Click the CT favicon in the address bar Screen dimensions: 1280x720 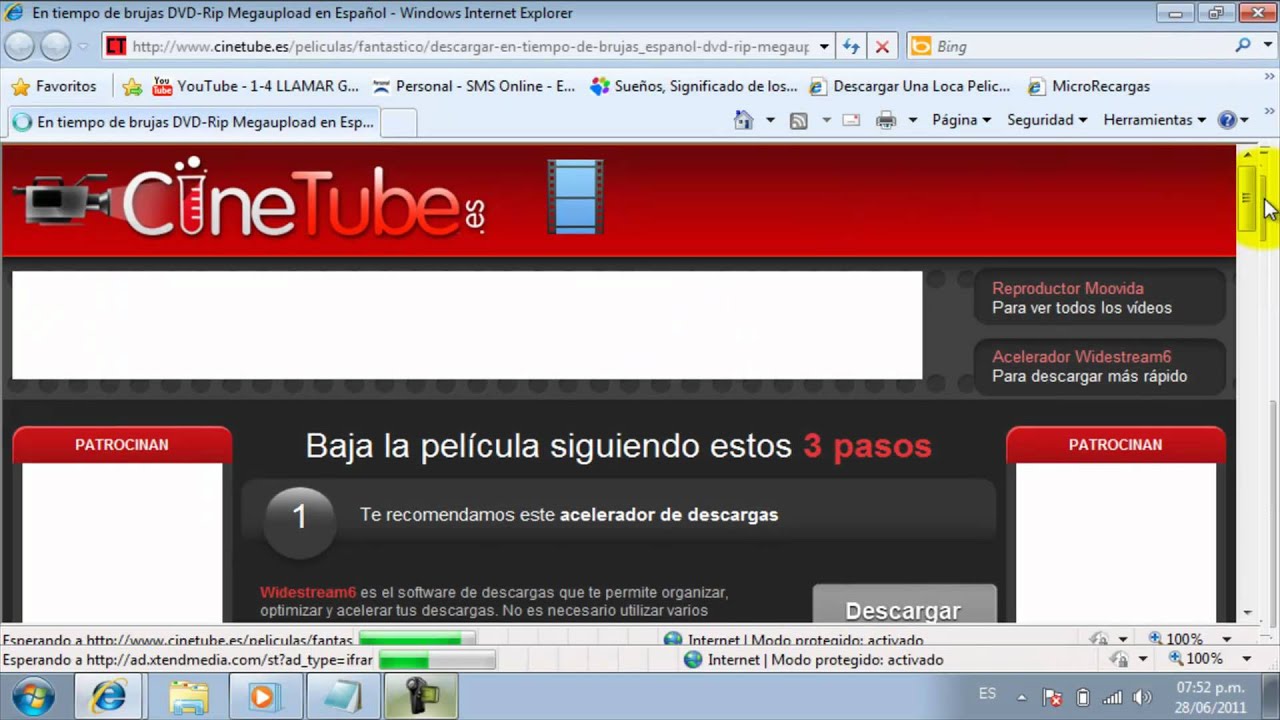click(x=116, y=46)
